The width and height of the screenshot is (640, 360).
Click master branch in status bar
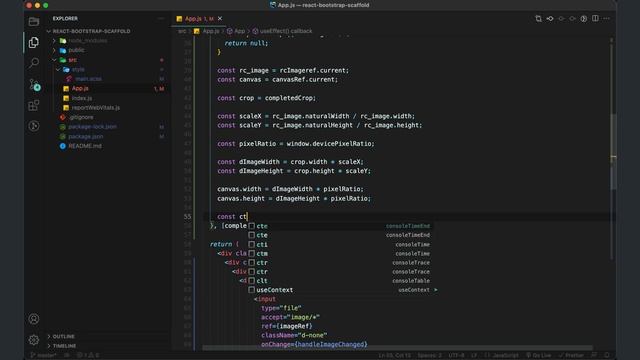click(44, 355)
